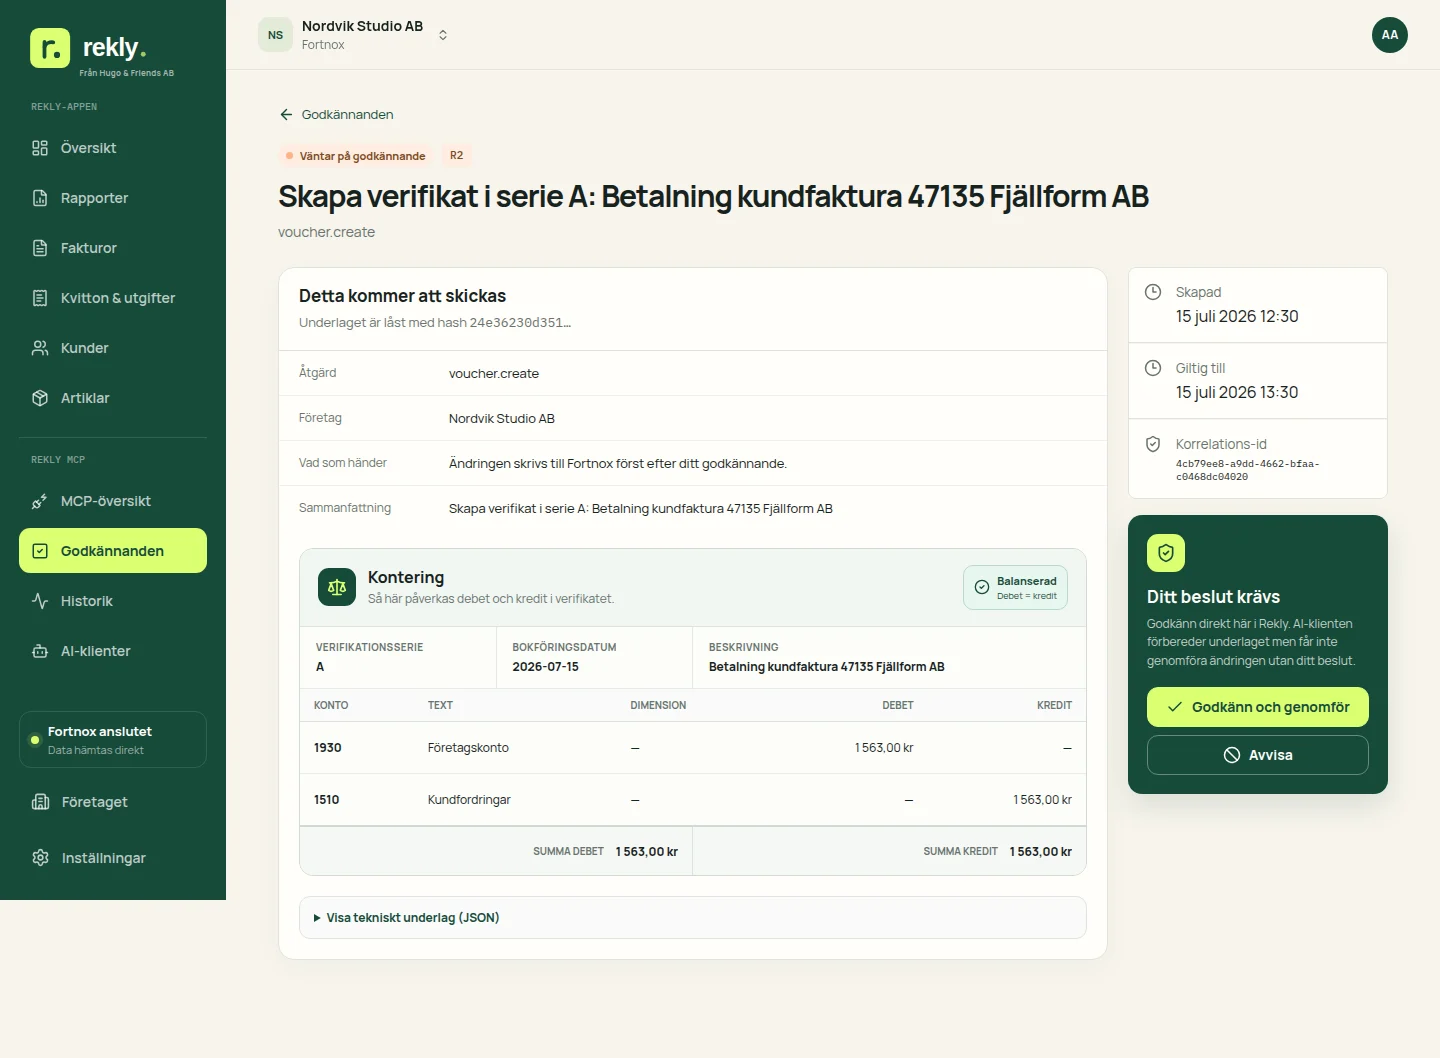Viewport: 1440px width, 1058px height.
Task: Click the Företagskonto row text
Action: tap(468, 748)
